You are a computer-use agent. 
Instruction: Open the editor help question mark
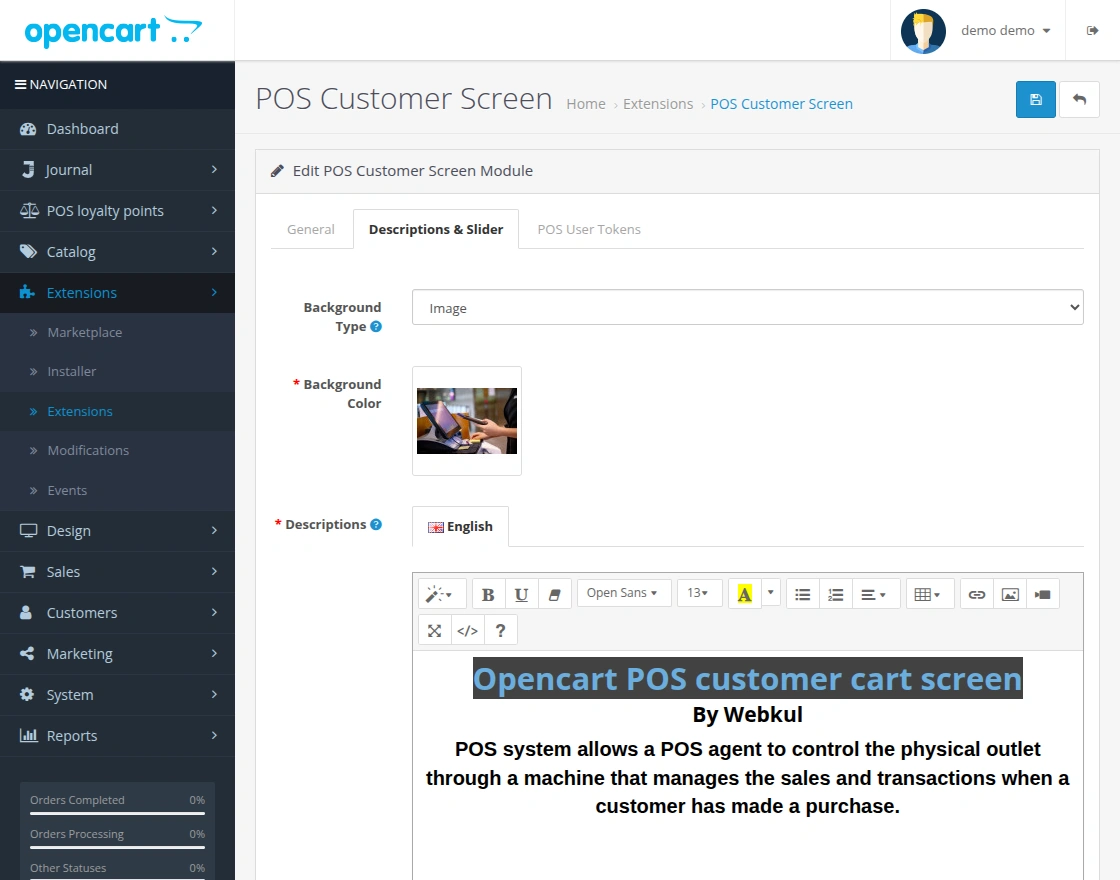click(500, 630)
